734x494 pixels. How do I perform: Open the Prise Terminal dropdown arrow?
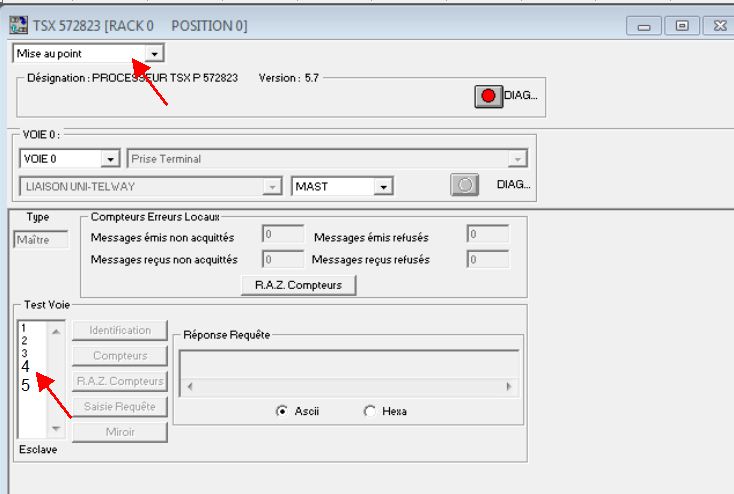[x=517, y=159]
